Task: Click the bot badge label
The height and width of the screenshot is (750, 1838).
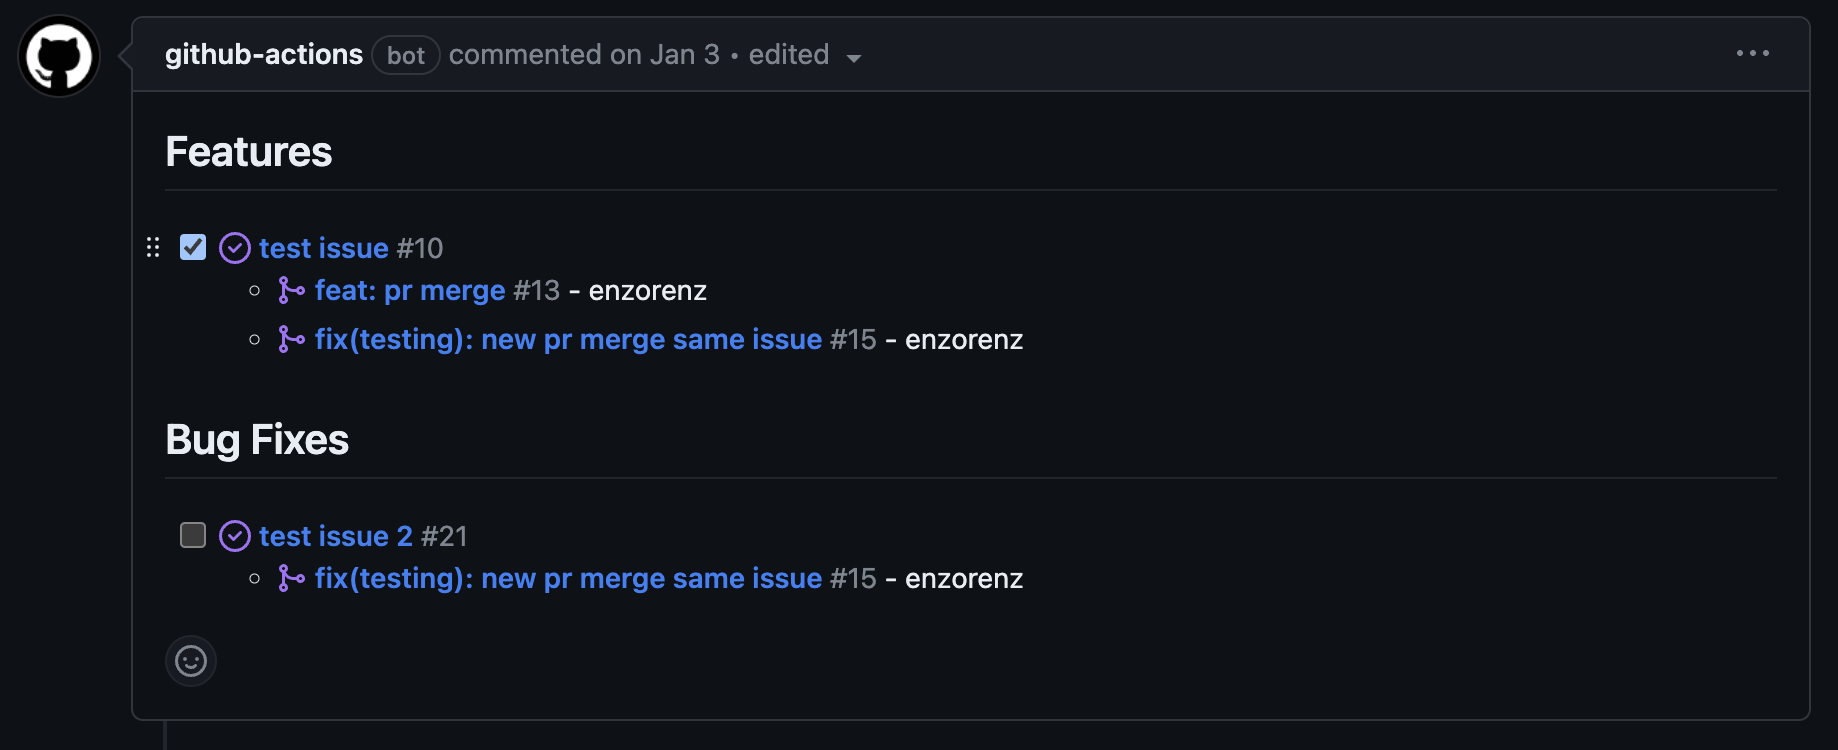Action: coord(406,55)
